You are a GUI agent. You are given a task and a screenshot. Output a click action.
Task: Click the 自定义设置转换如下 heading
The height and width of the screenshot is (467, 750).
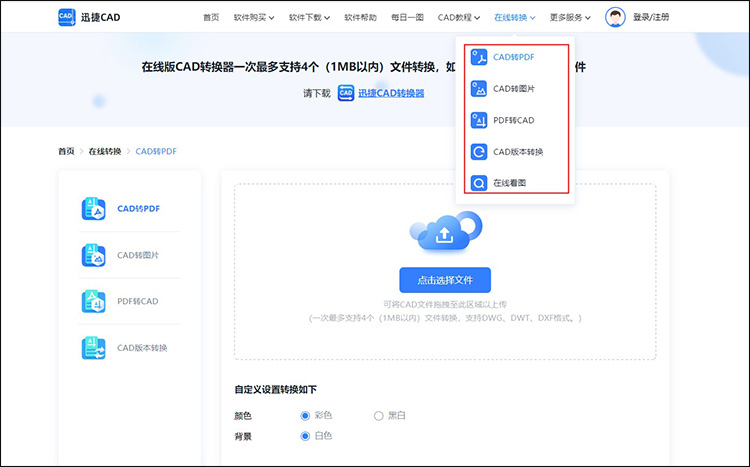tap(276, 389)
